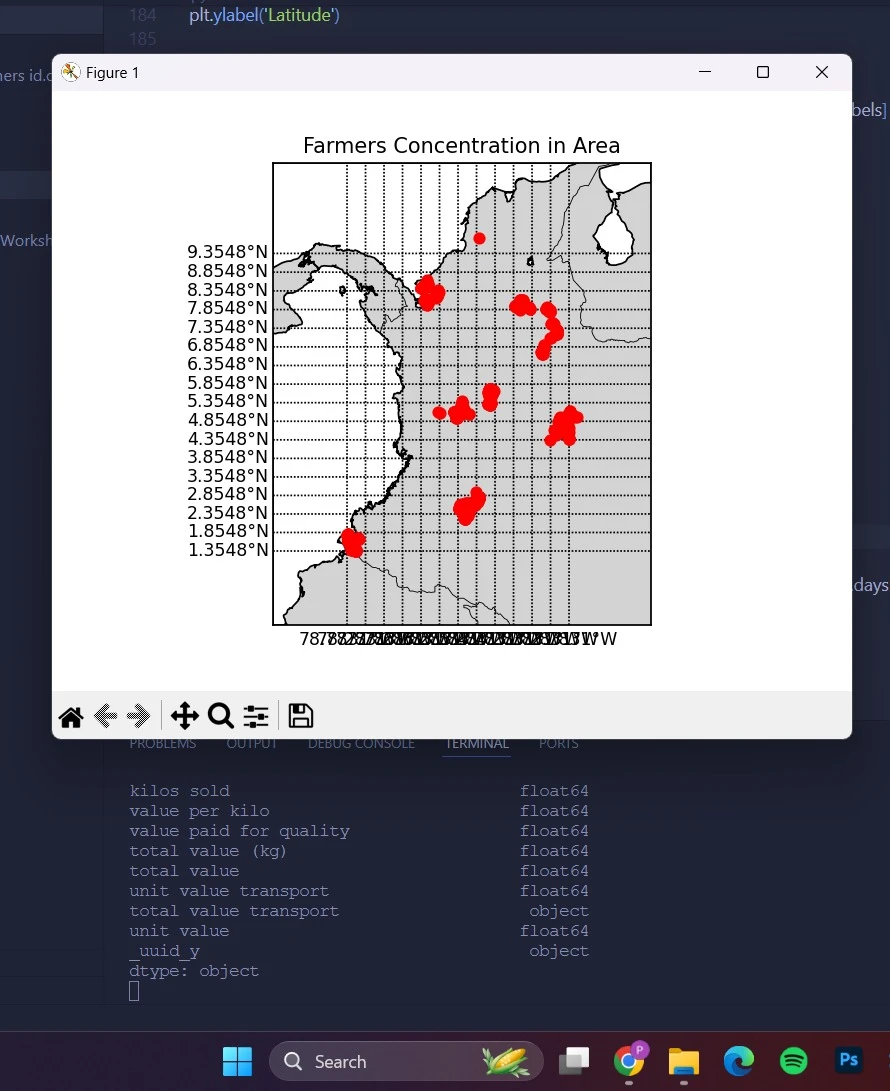The width and height of the screenshot is (890, 1091).
Task: Toggle the Pan axes tool
Action: [185, 716]
